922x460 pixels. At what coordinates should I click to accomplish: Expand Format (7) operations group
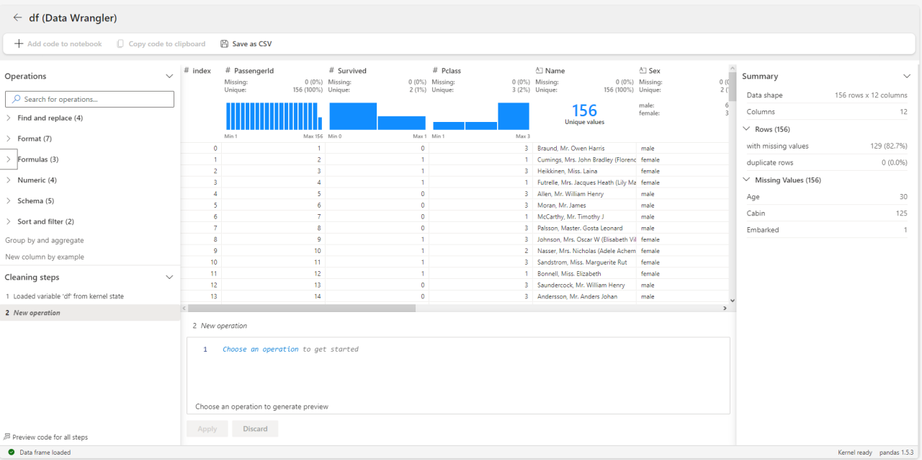click(x=9, y=139)
